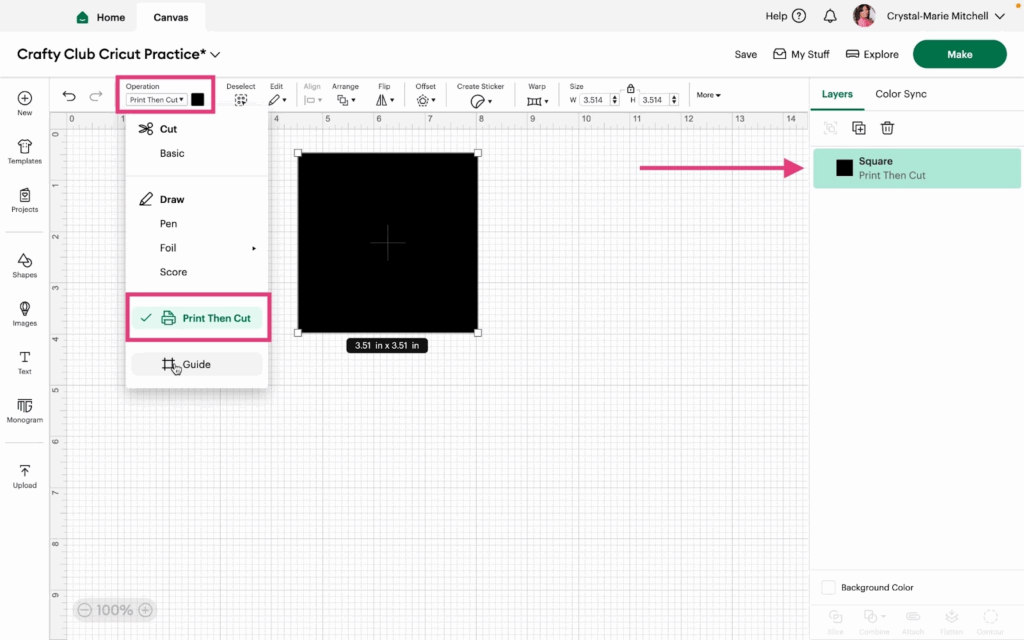Select the Text tool

pos(24,362)
